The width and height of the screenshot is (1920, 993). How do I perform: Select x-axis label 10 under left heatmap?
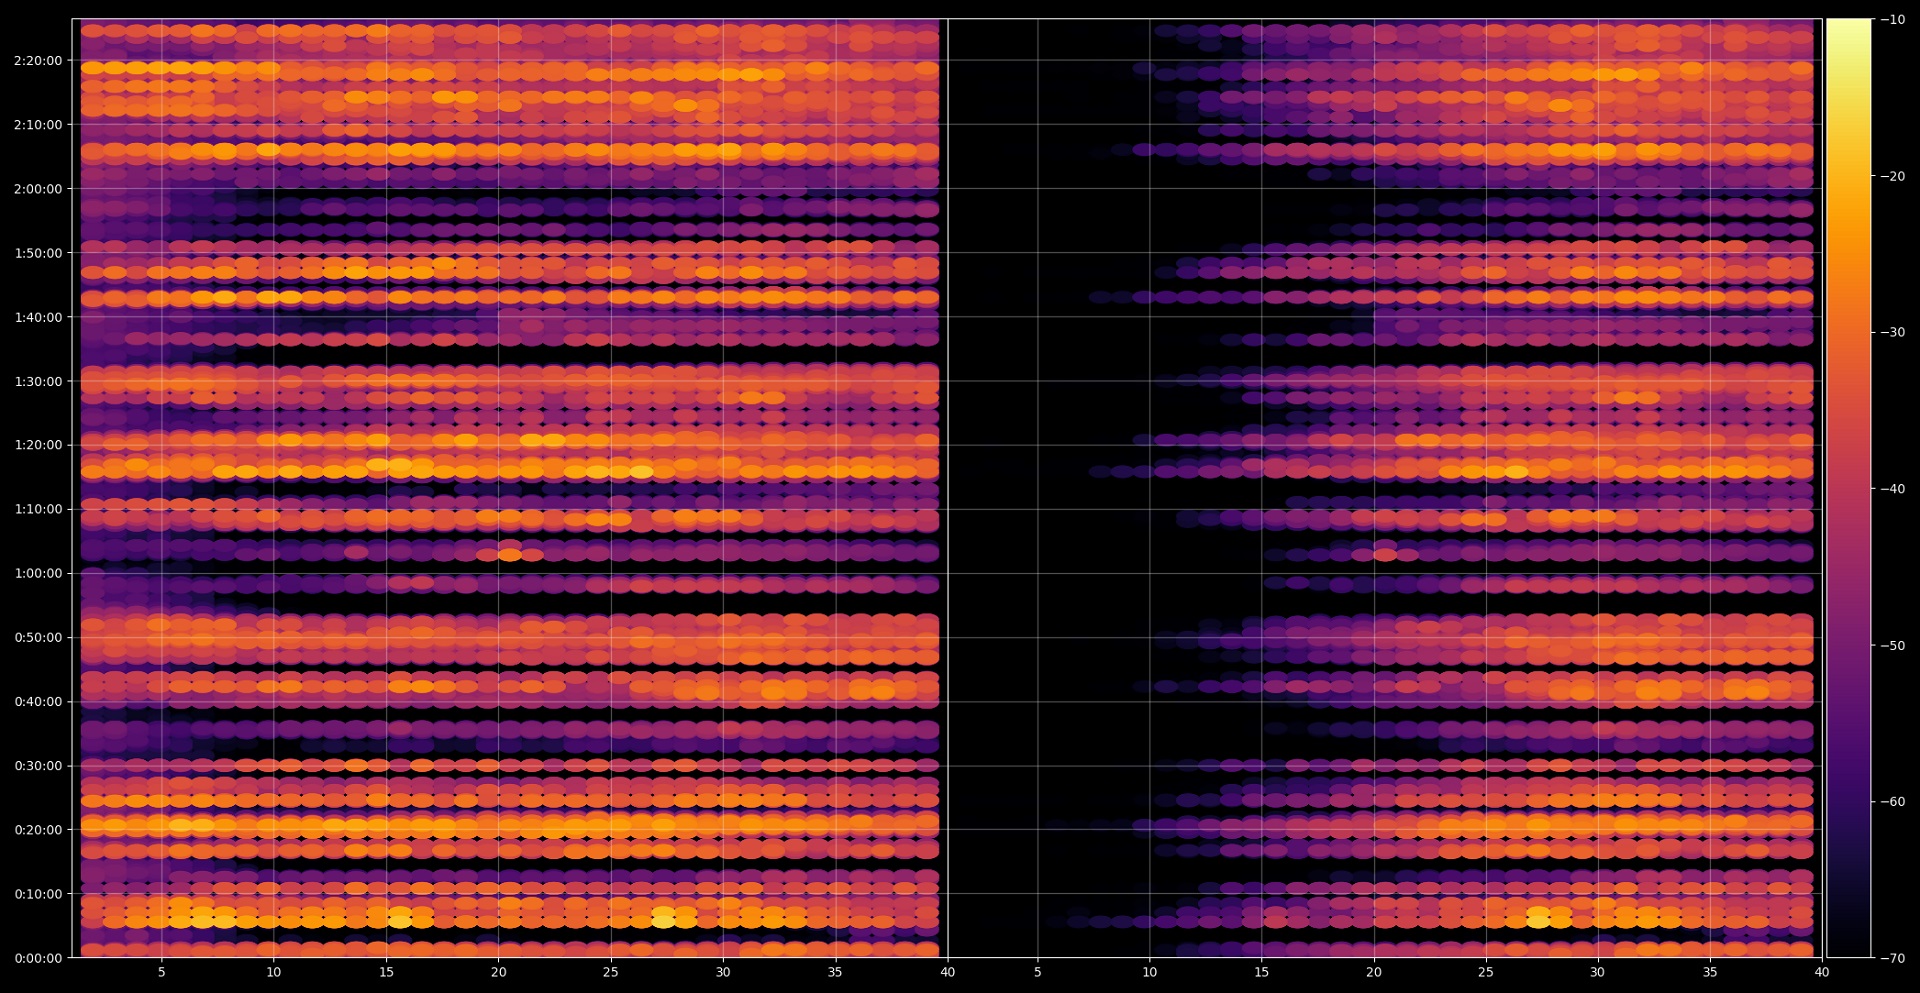coord(274,972)
